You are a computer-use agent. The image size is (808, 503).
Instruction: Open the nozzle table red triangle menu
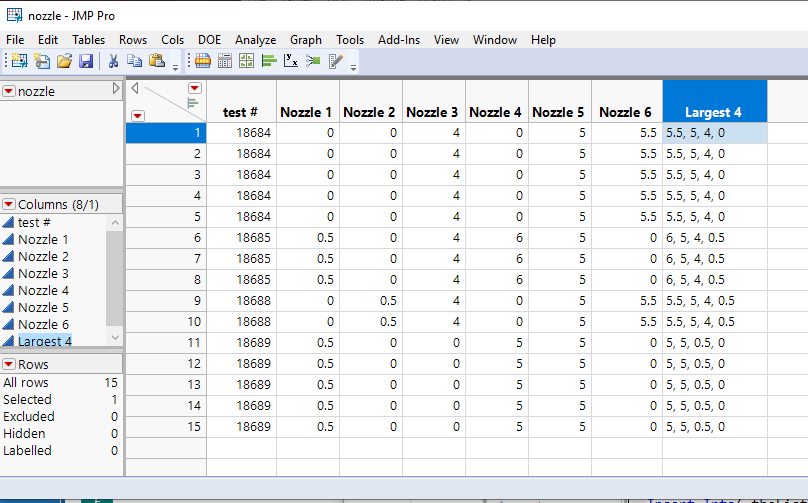point(9,91)
